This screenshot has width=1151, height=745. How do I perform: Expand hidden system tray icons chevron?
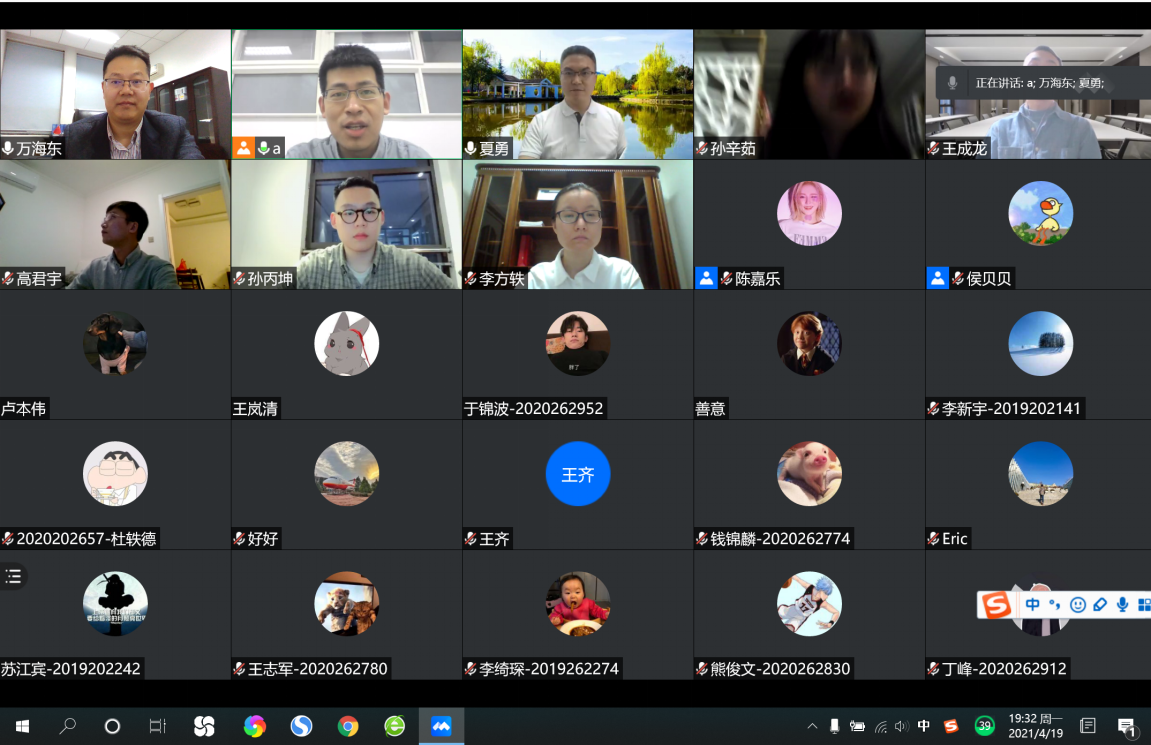pos(811,726)
